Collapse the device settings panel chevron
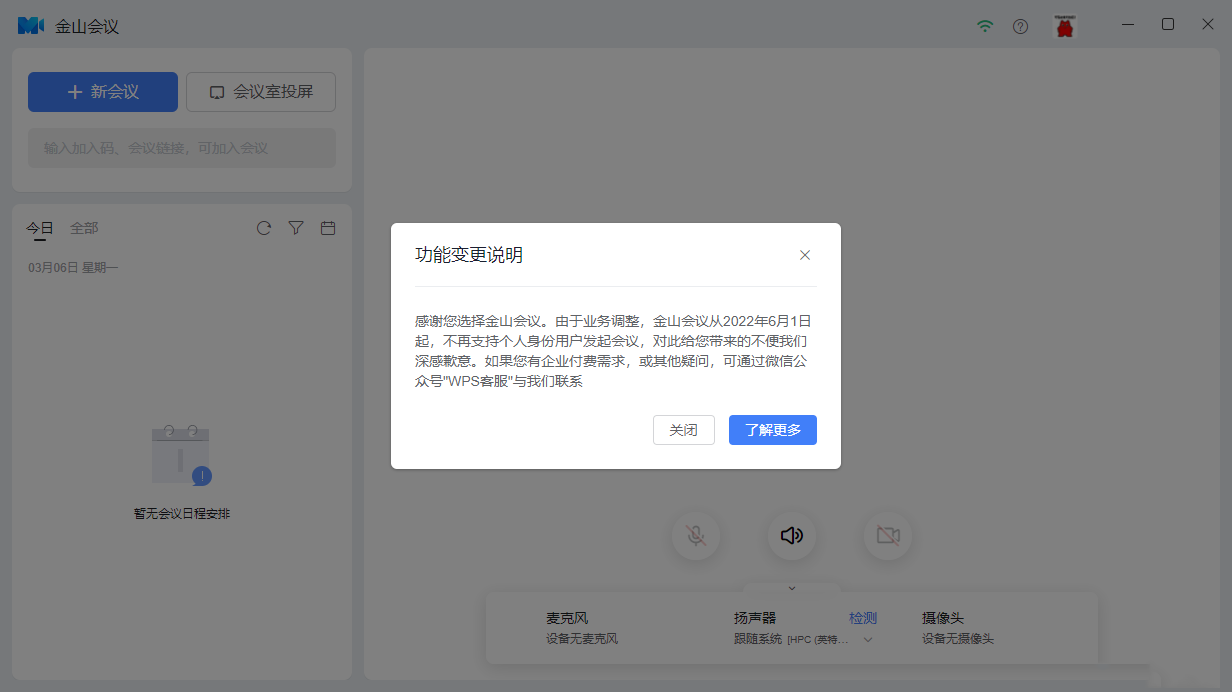Image resolution: width=1232 pixels, height=692 pixels. point(792,588)
